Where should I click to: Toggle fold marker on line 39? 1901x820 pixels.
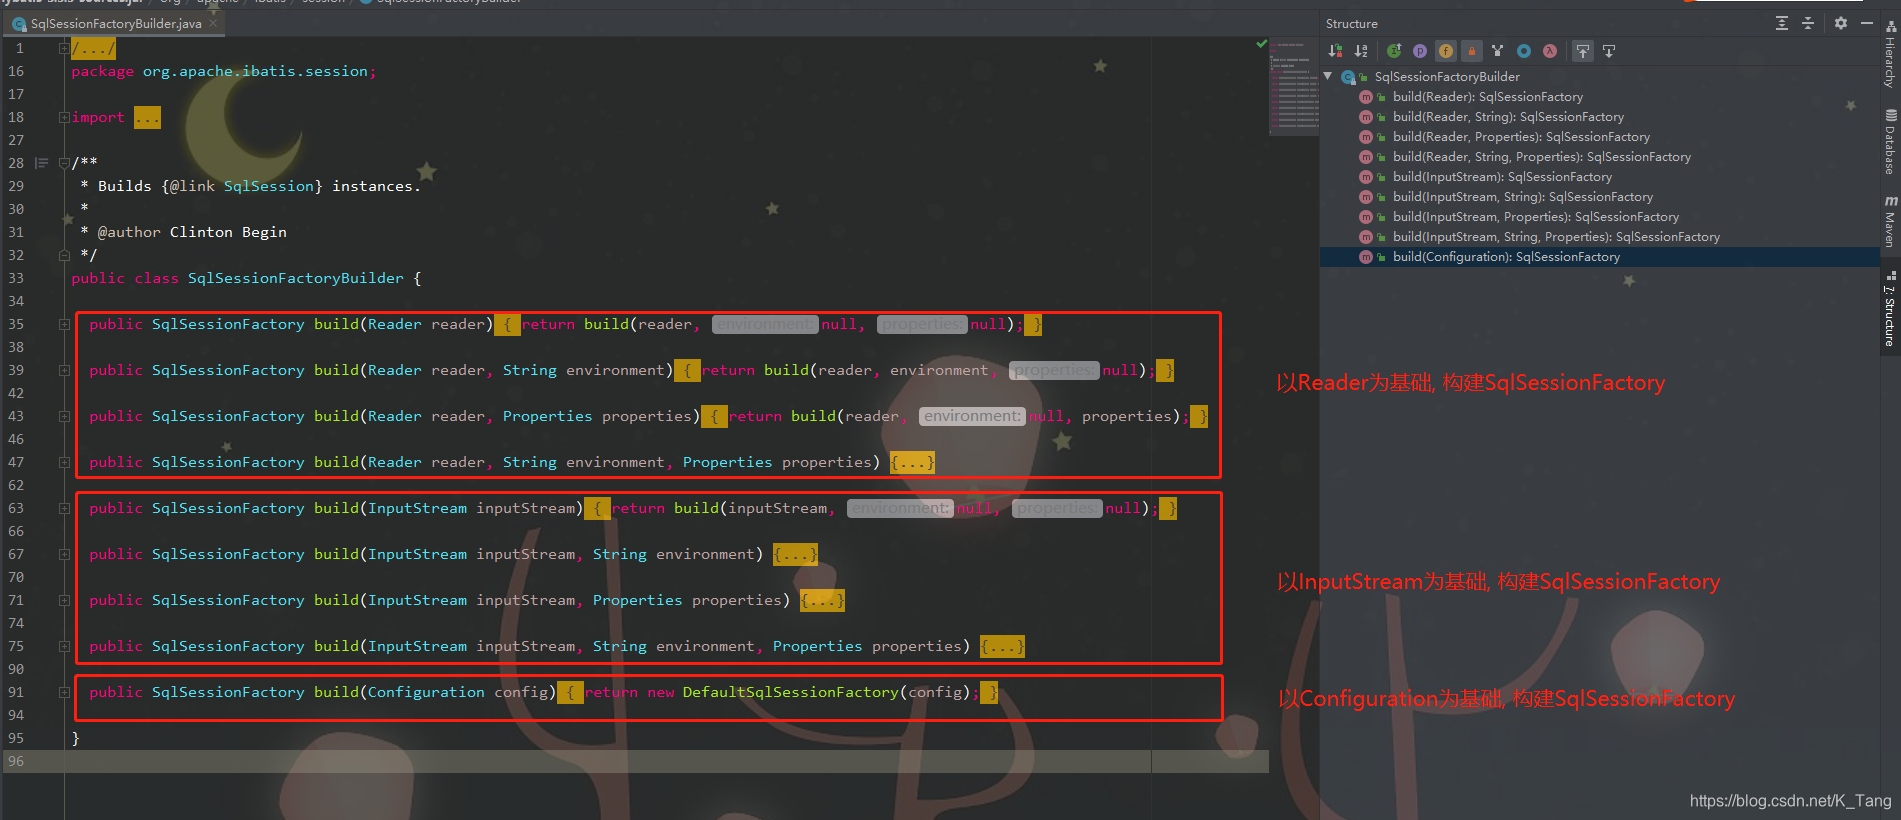pos(64,370)
